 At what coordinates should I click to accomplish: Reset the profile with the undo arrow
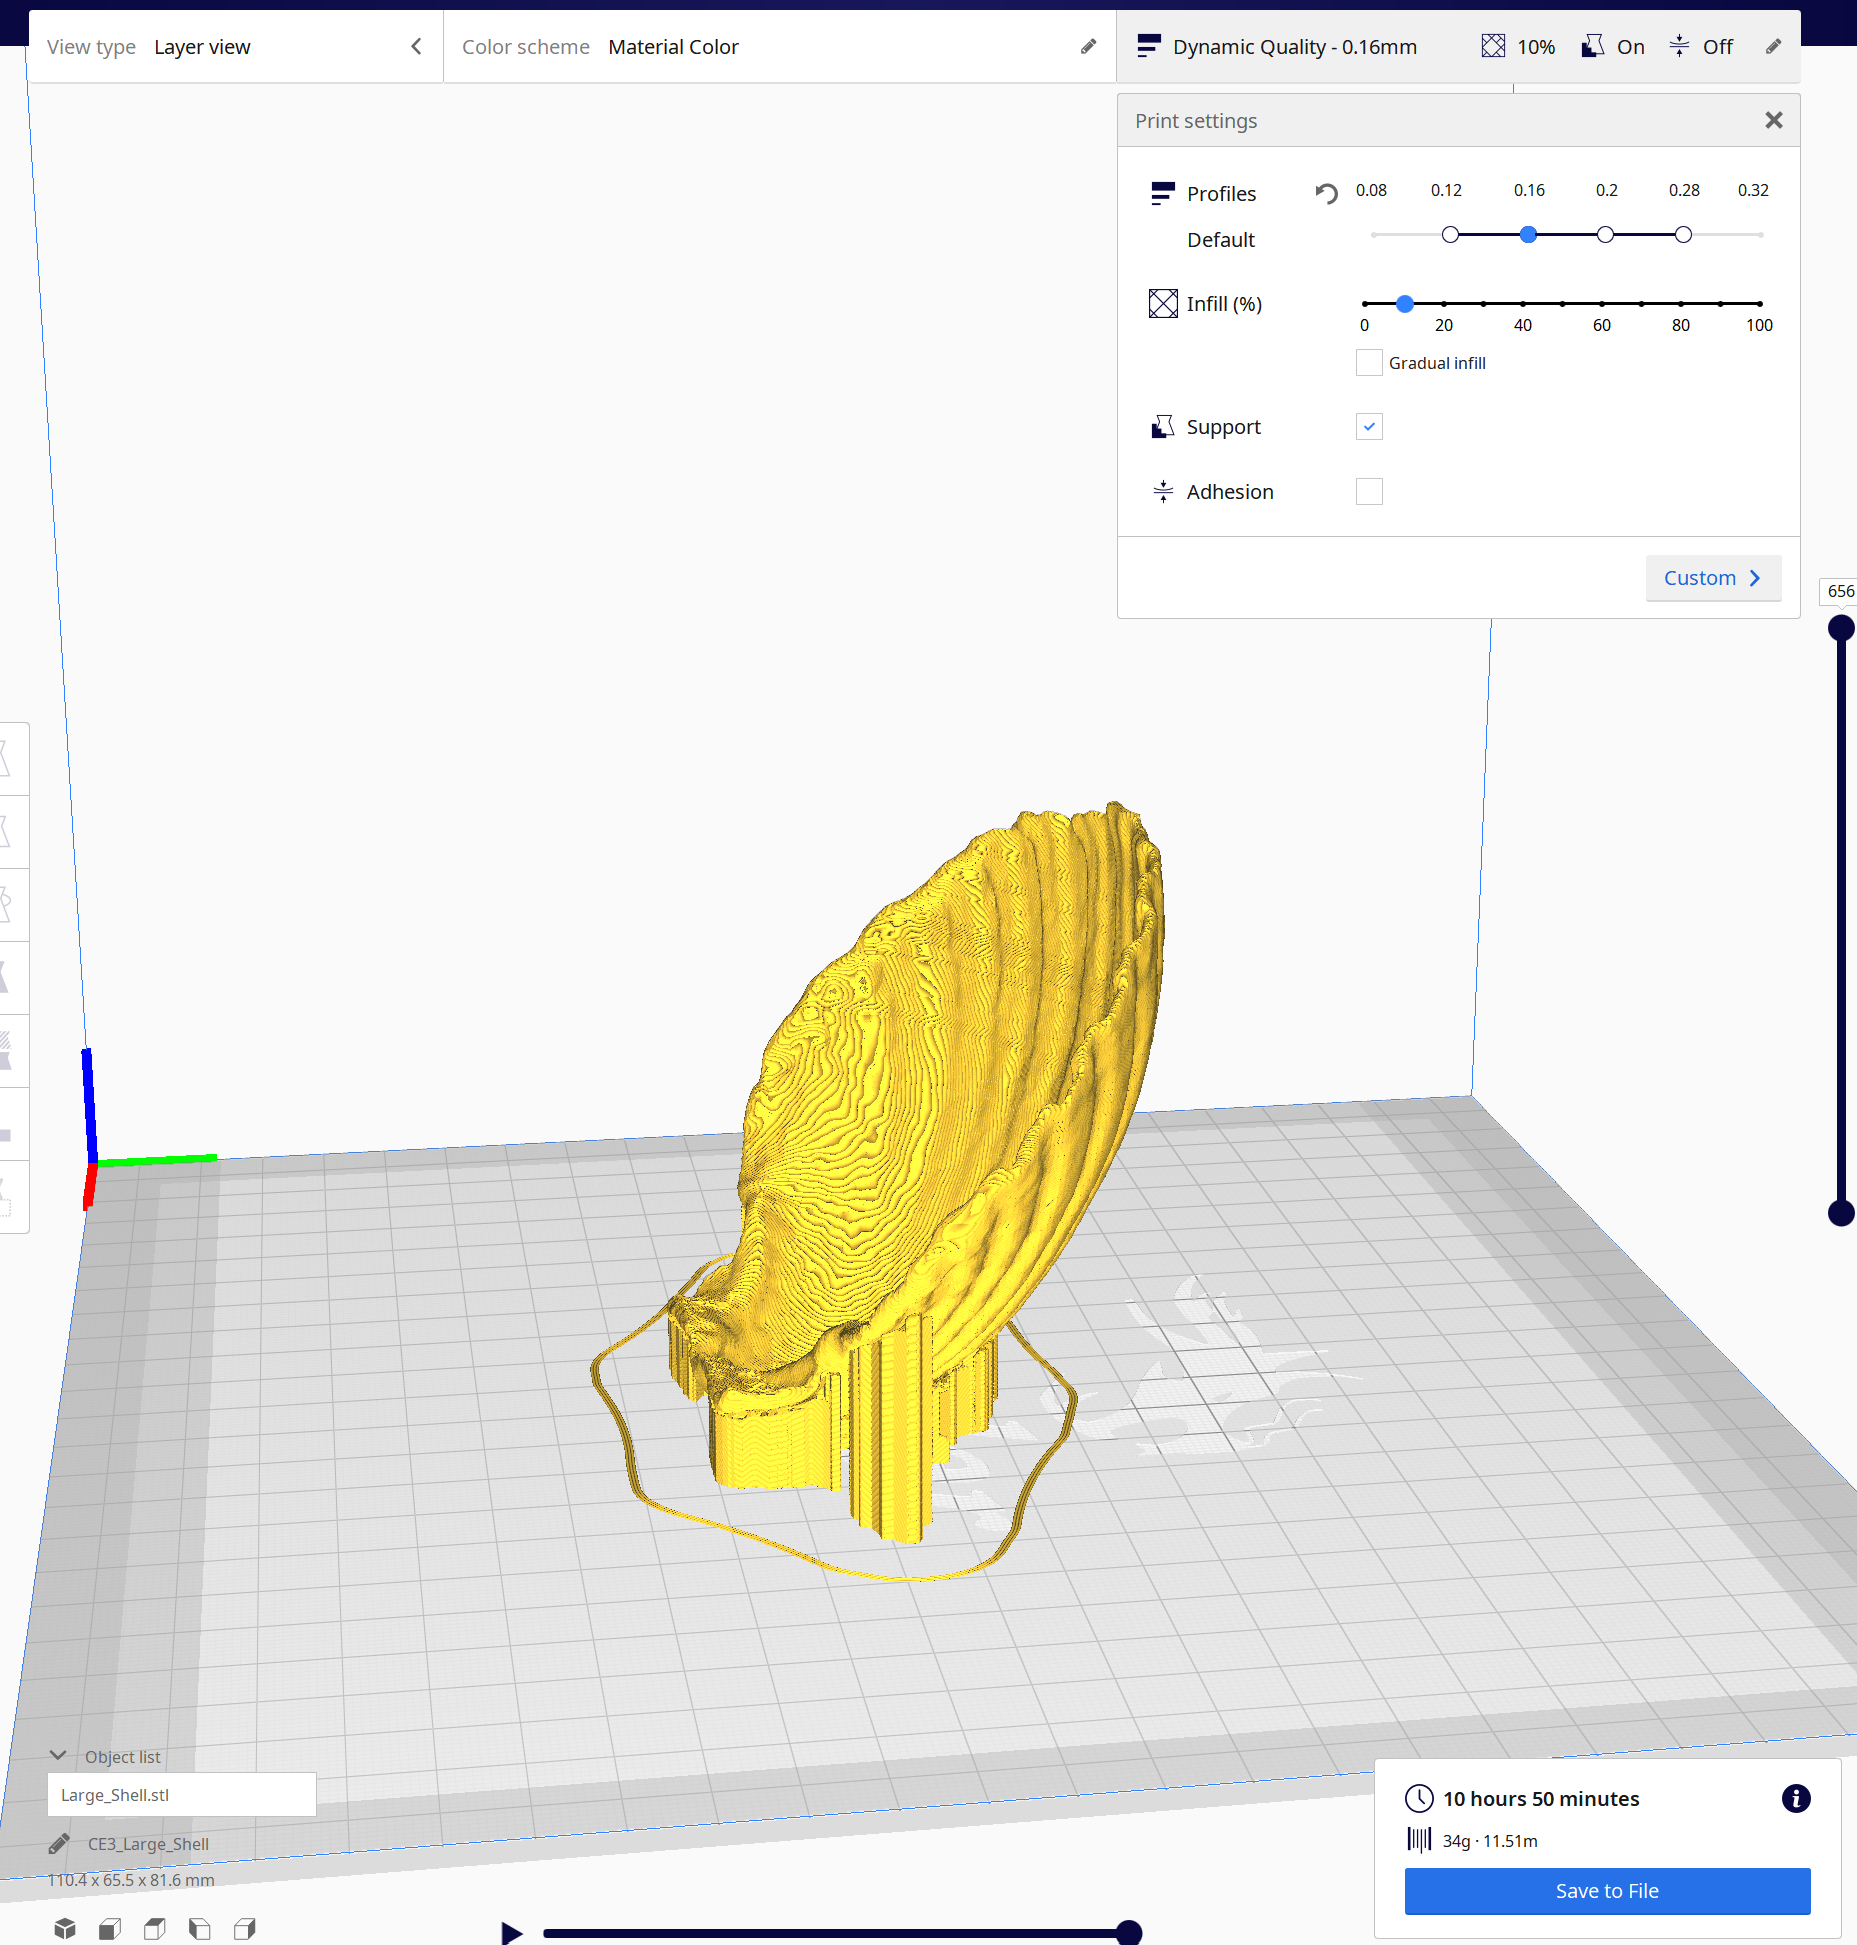(1327, 193)
